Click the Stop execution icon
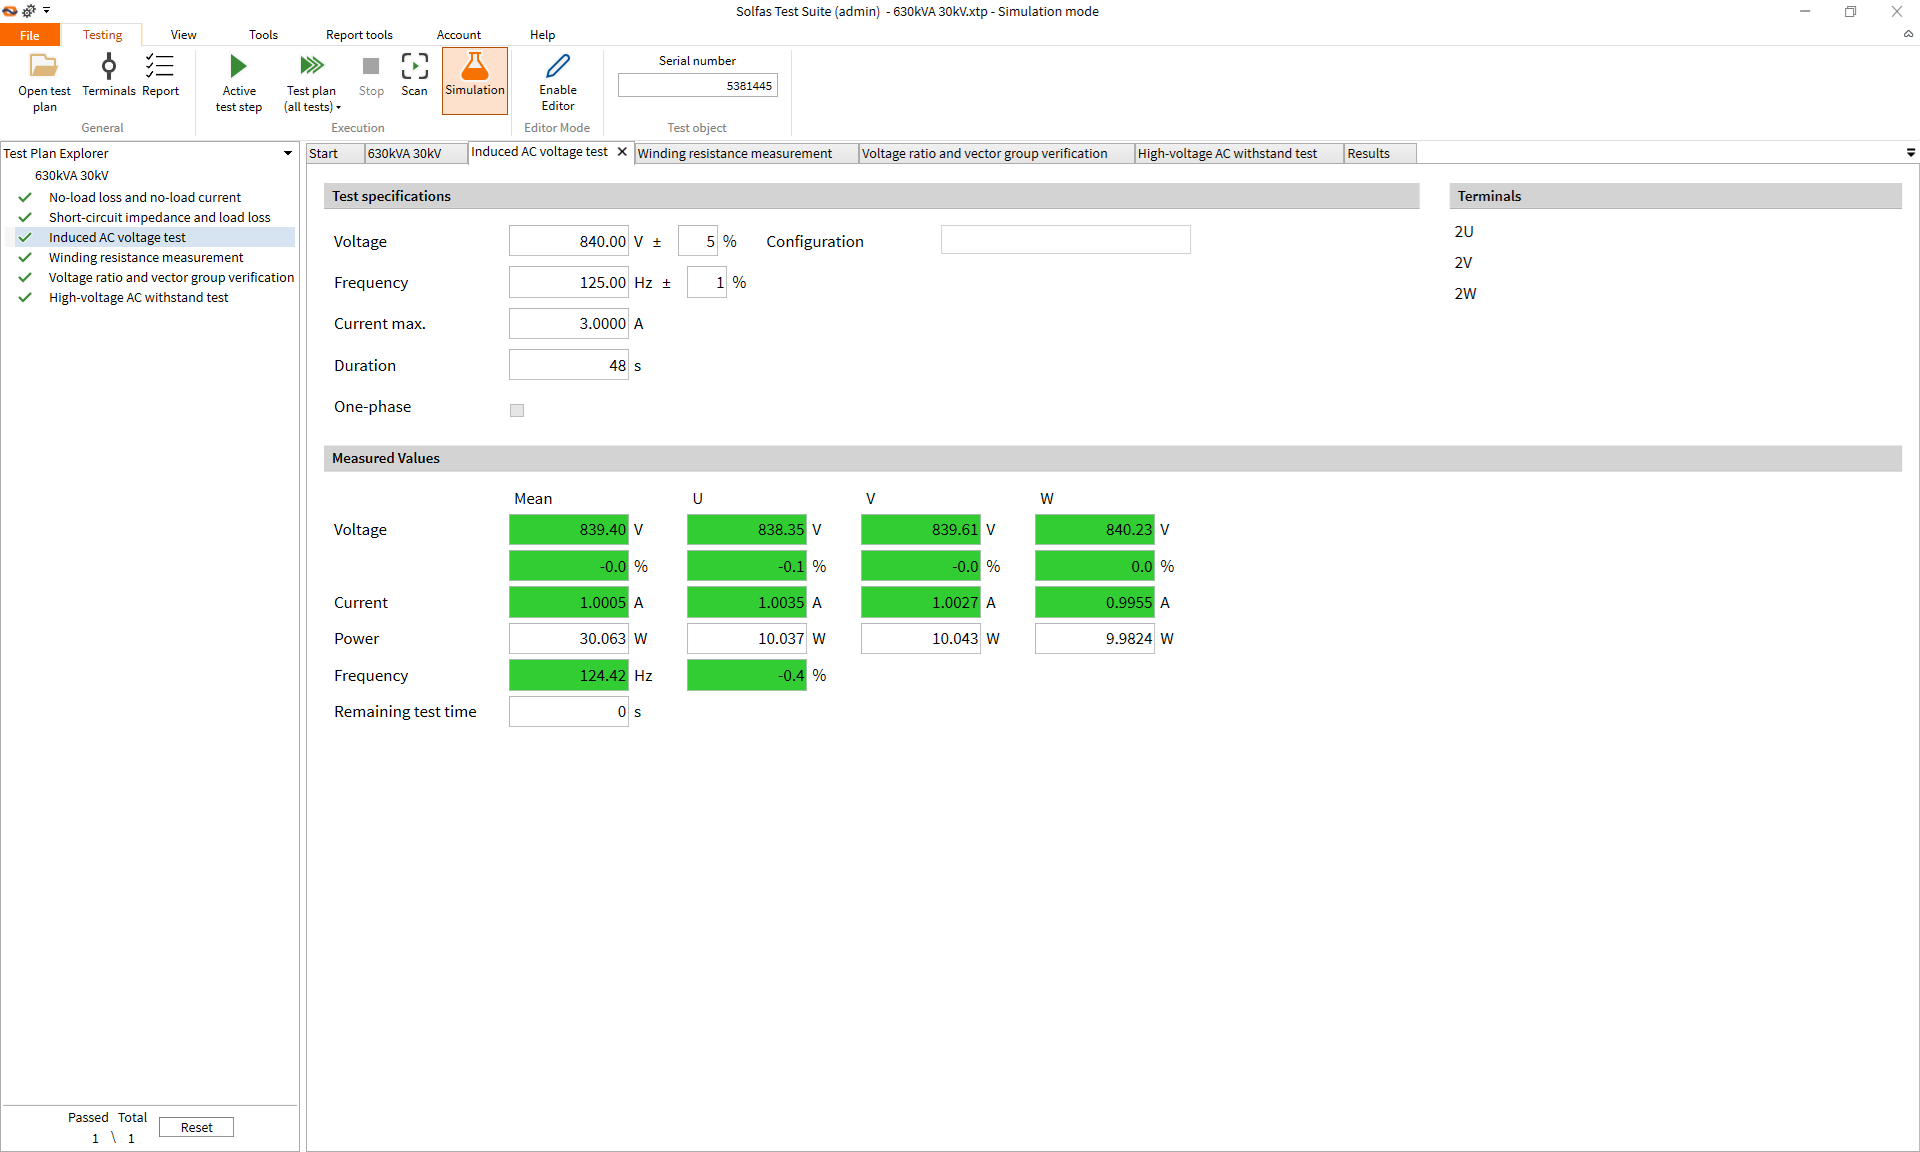Image resolution: width=1920 pixels, height=1152 pixels. point(371,67)
